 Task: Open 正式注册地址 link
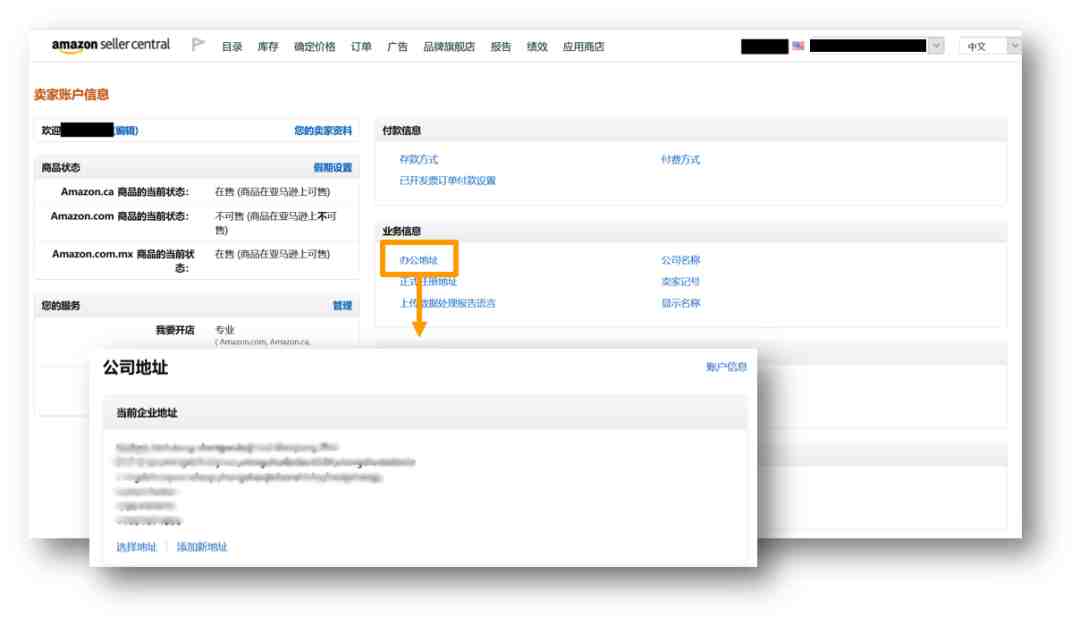(x=428, y=281)
